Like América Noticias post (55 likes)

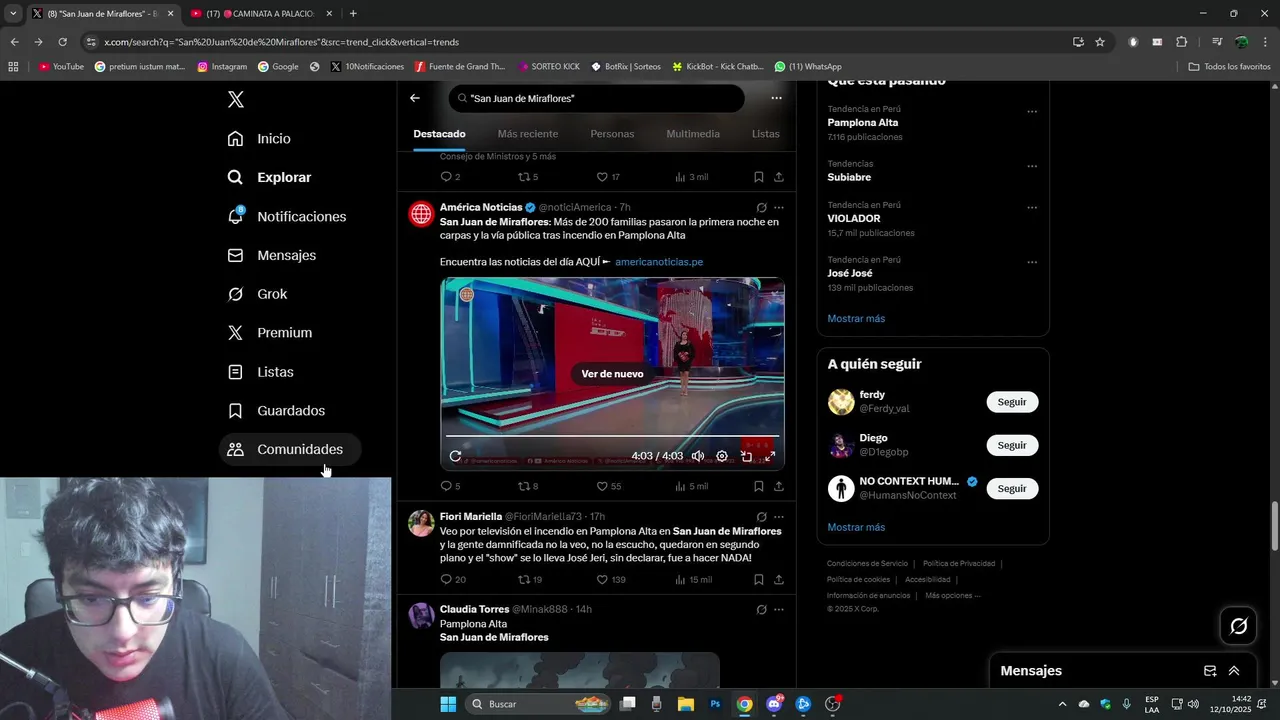pyautogui.click(x=608, y=486)
